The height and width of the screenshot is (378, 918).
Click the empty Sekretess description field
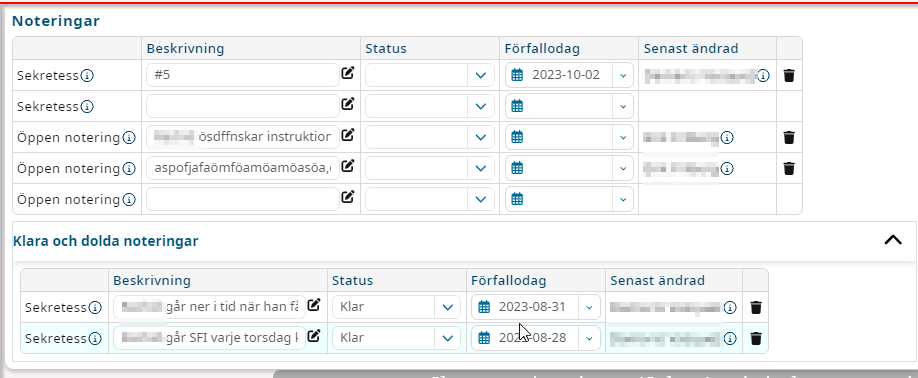[x=243, y=106]
